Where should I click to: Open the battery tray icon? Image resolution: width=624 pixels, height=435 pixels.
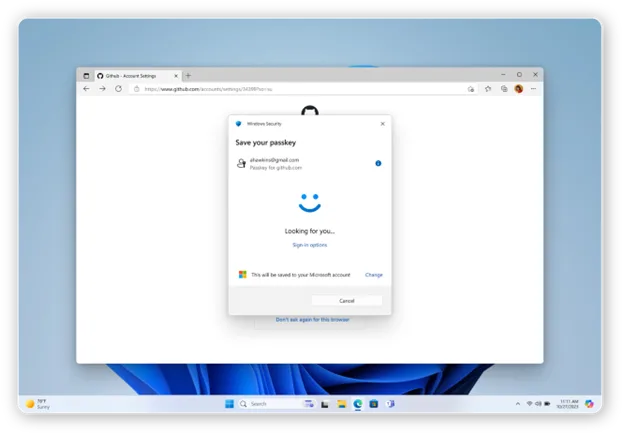coord(547,404)
